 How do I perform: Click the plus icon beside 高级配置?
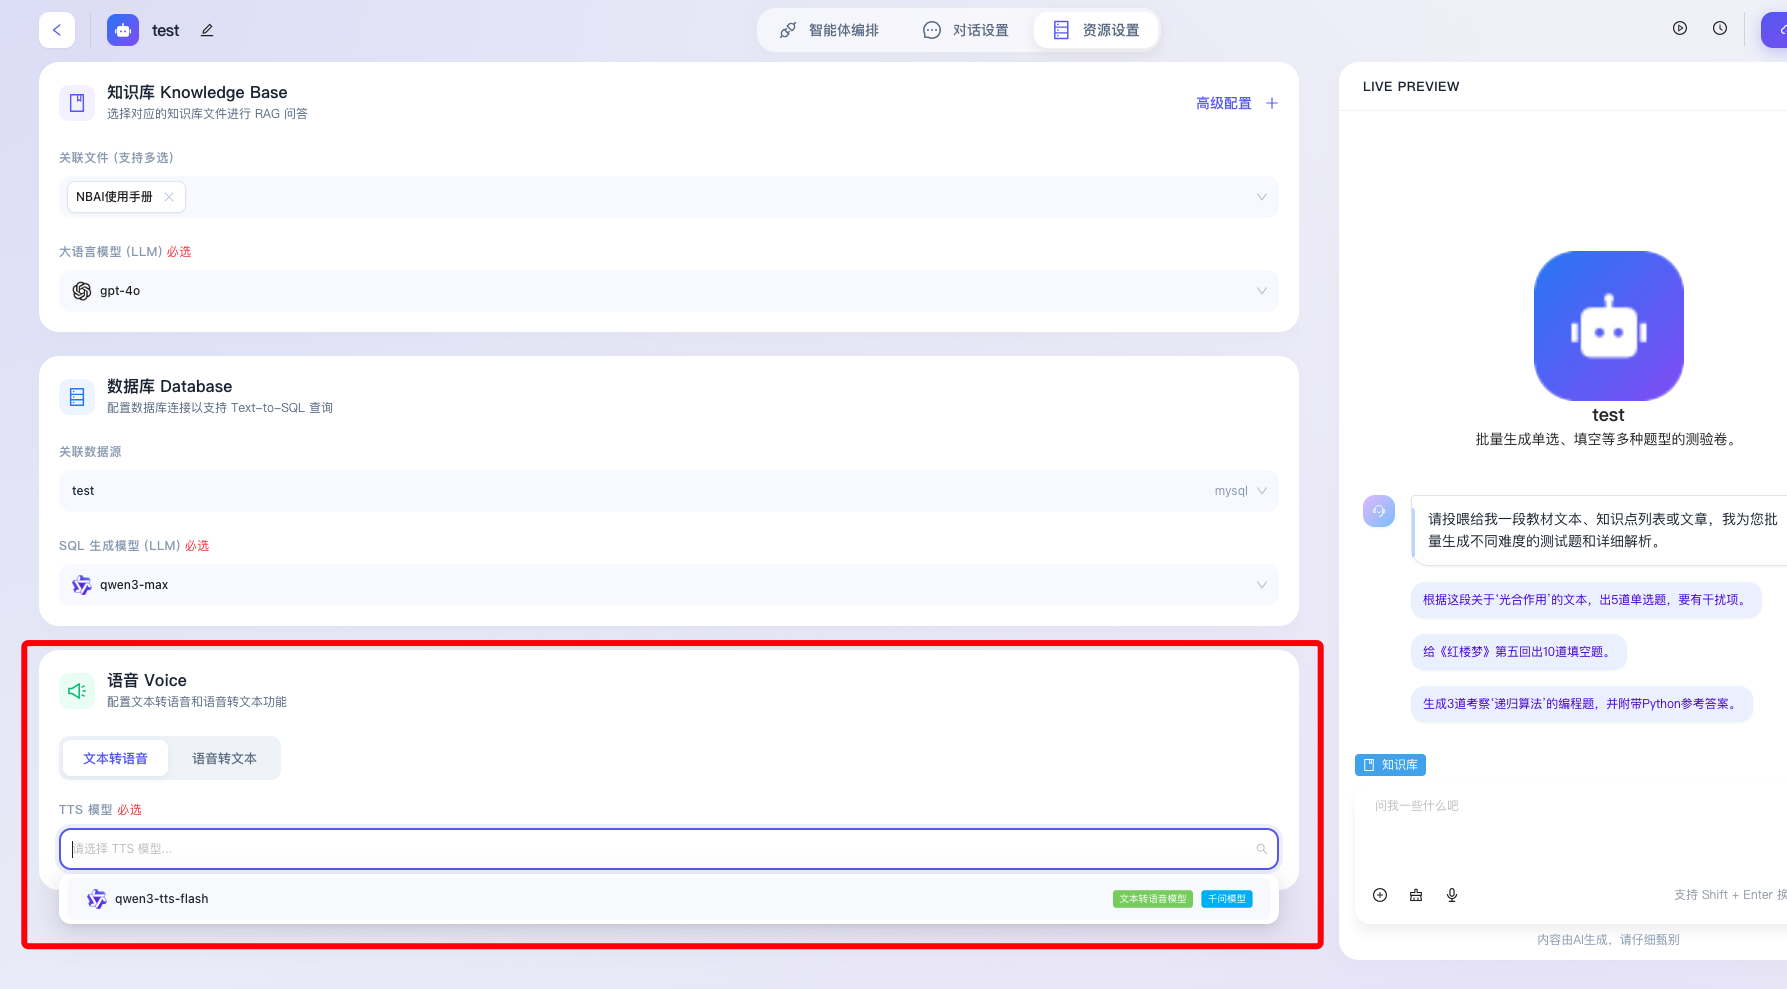click(x=1272, y=103)
